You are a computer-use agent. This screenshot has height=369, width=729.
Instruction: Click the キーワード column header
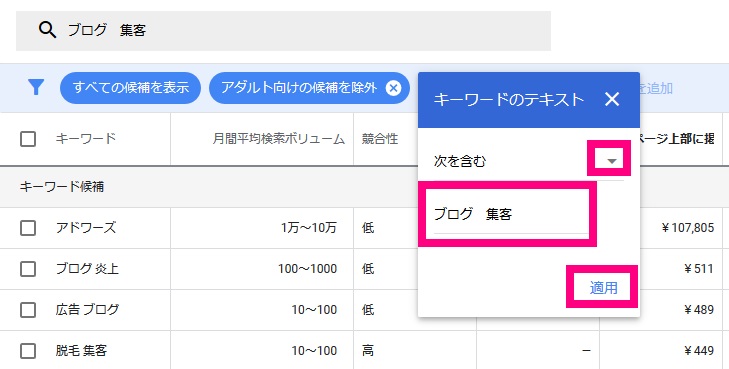pyautogui.click(x=86, y=138)
